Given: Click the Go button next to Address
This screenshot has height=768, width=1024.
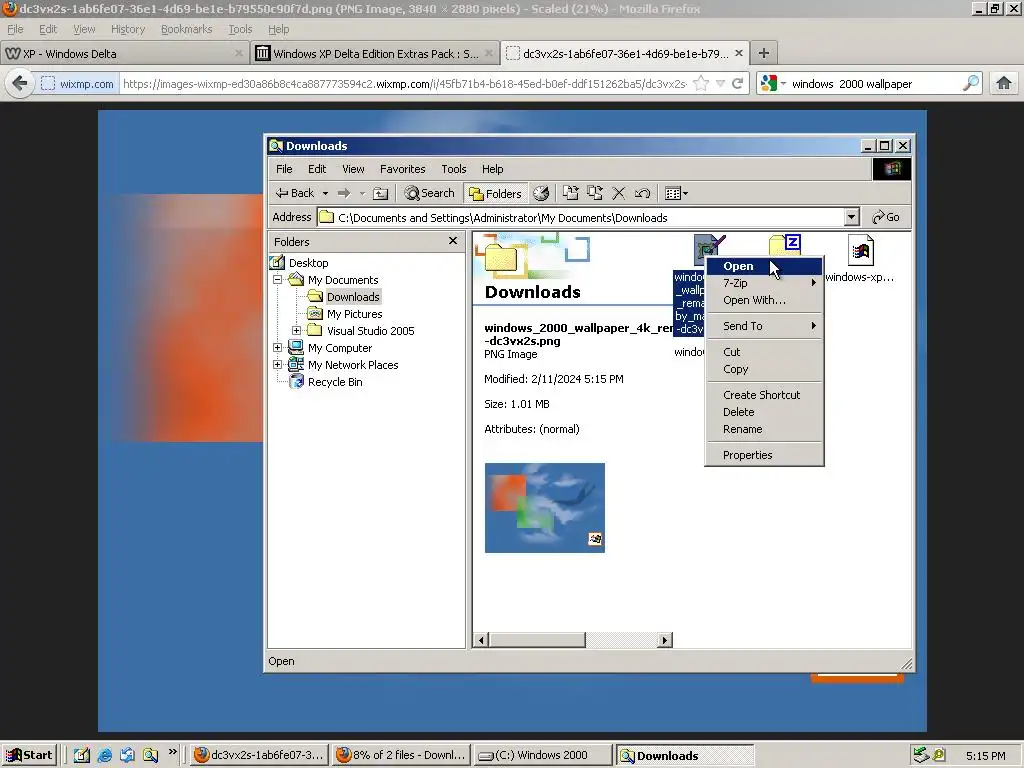Looking at the screenshot, I should (x=886, y=217).
